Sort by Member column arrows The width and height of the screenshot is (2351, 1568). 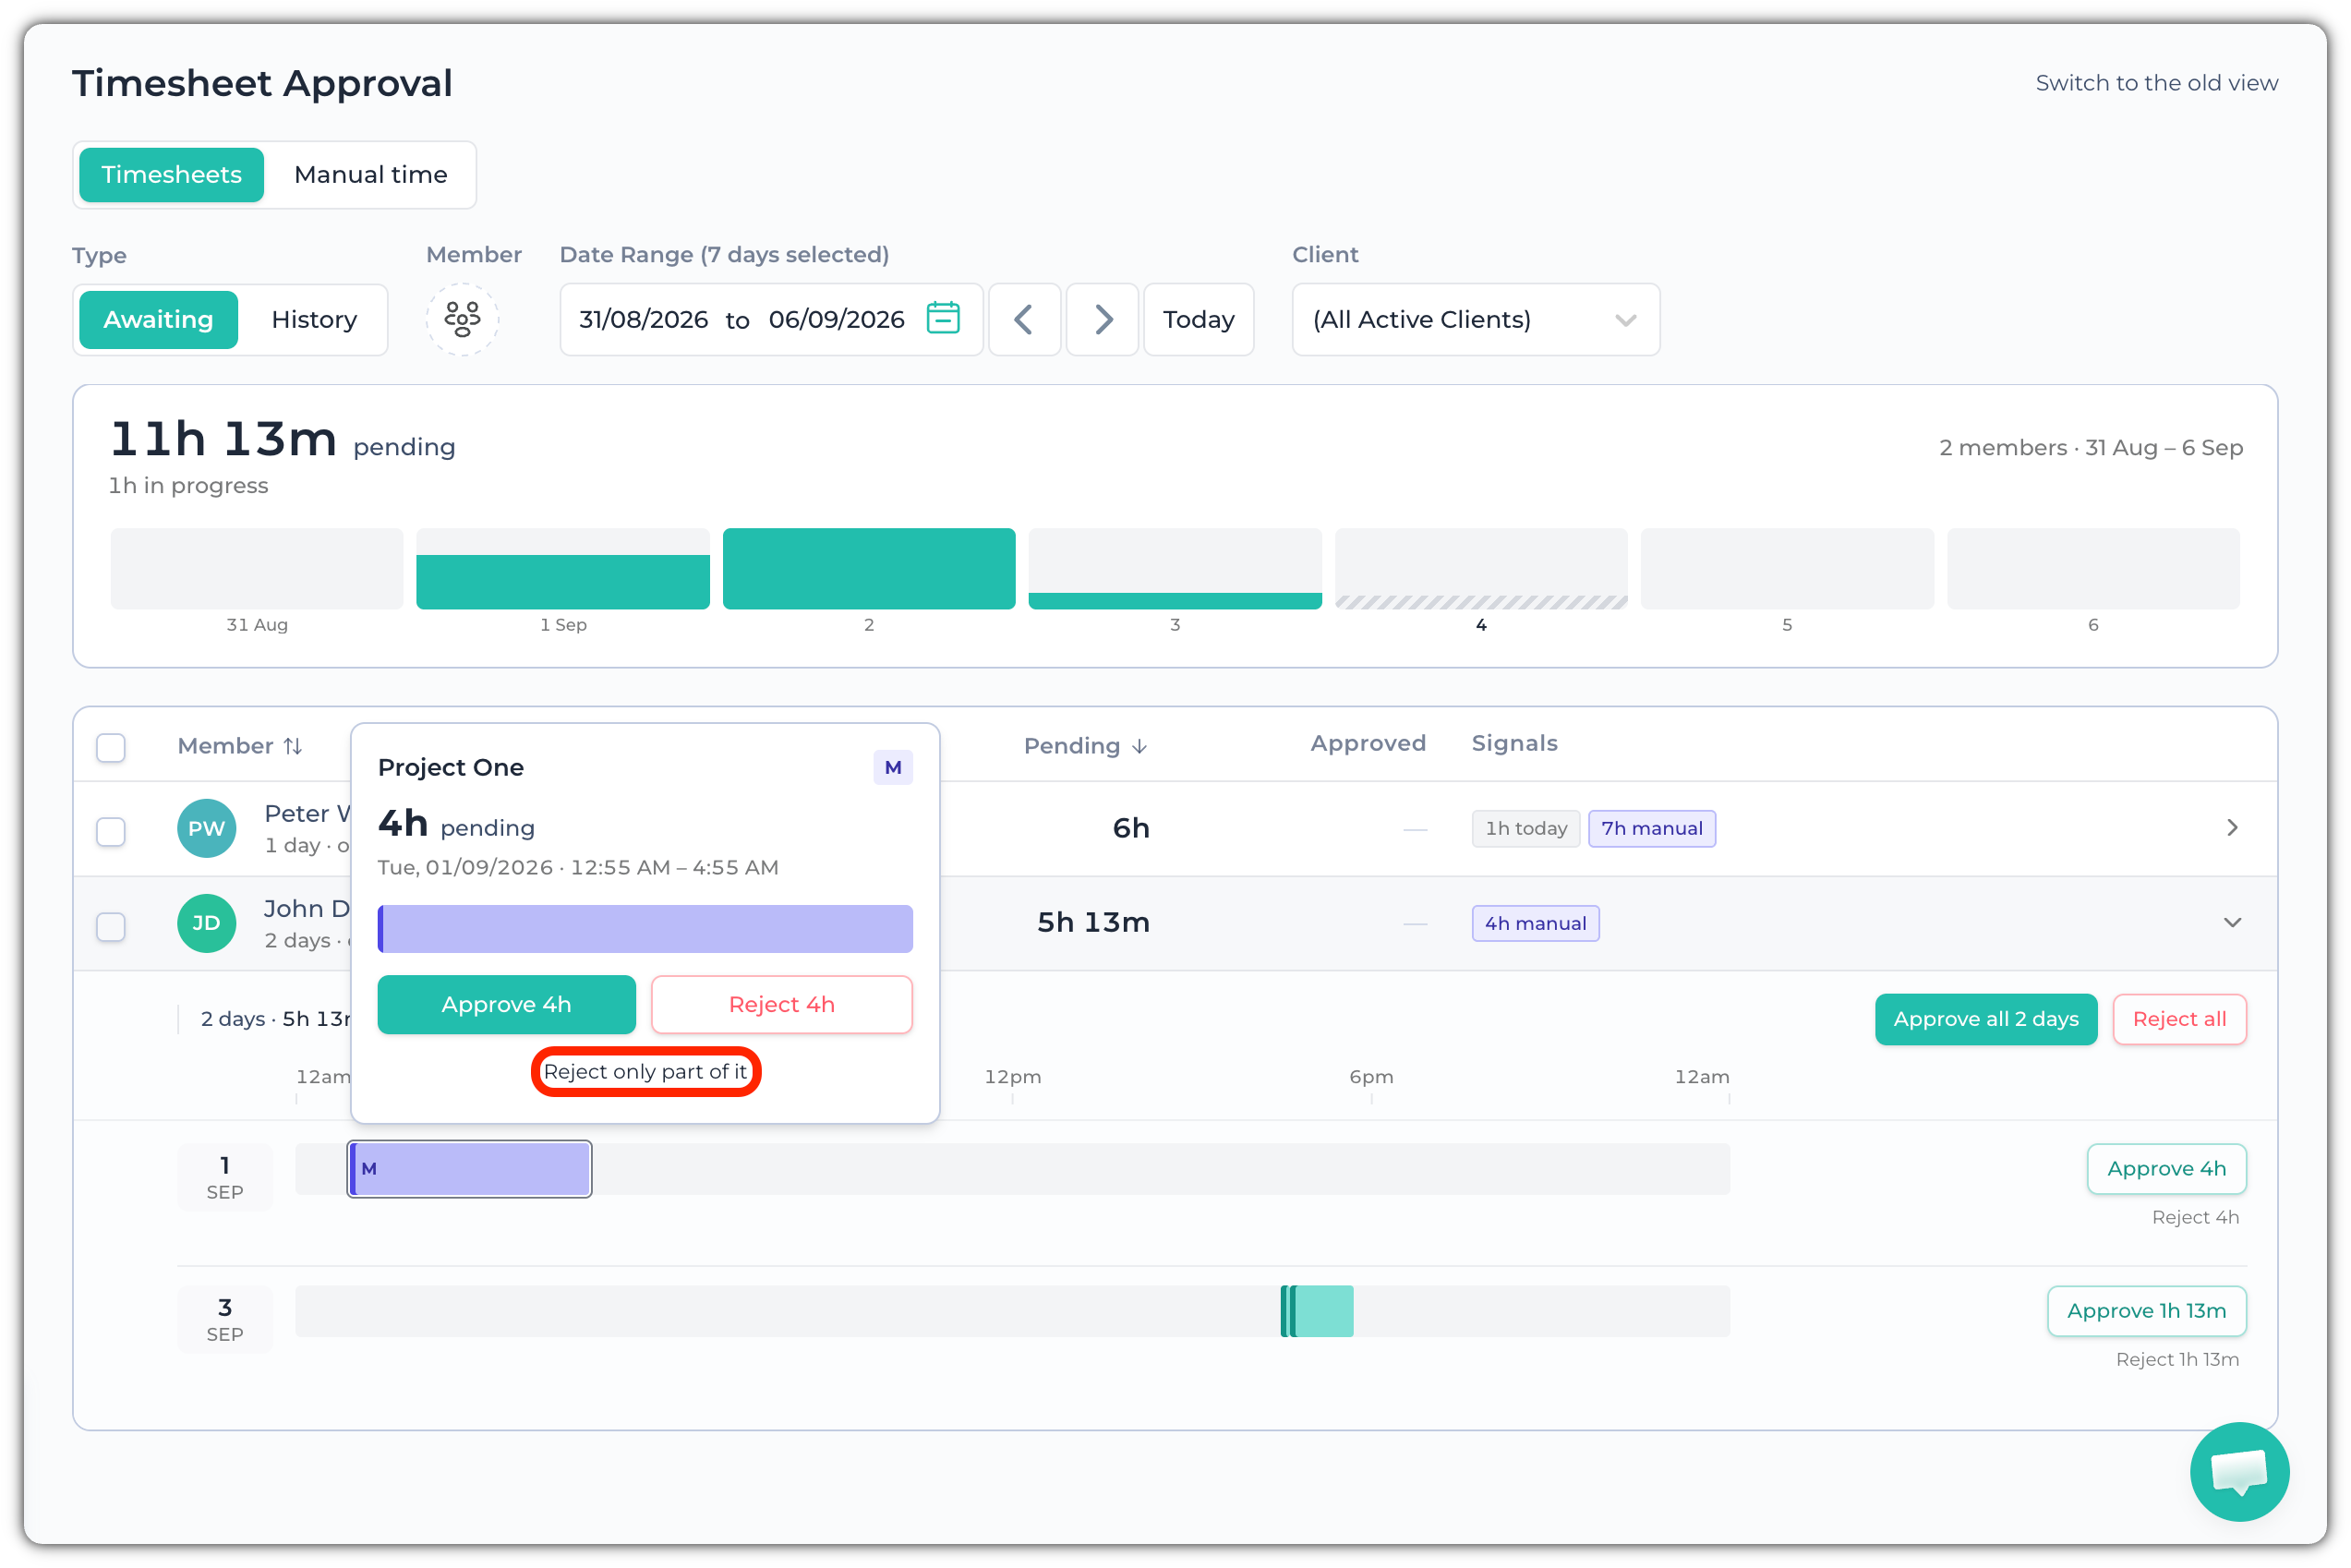pos(292,746)
